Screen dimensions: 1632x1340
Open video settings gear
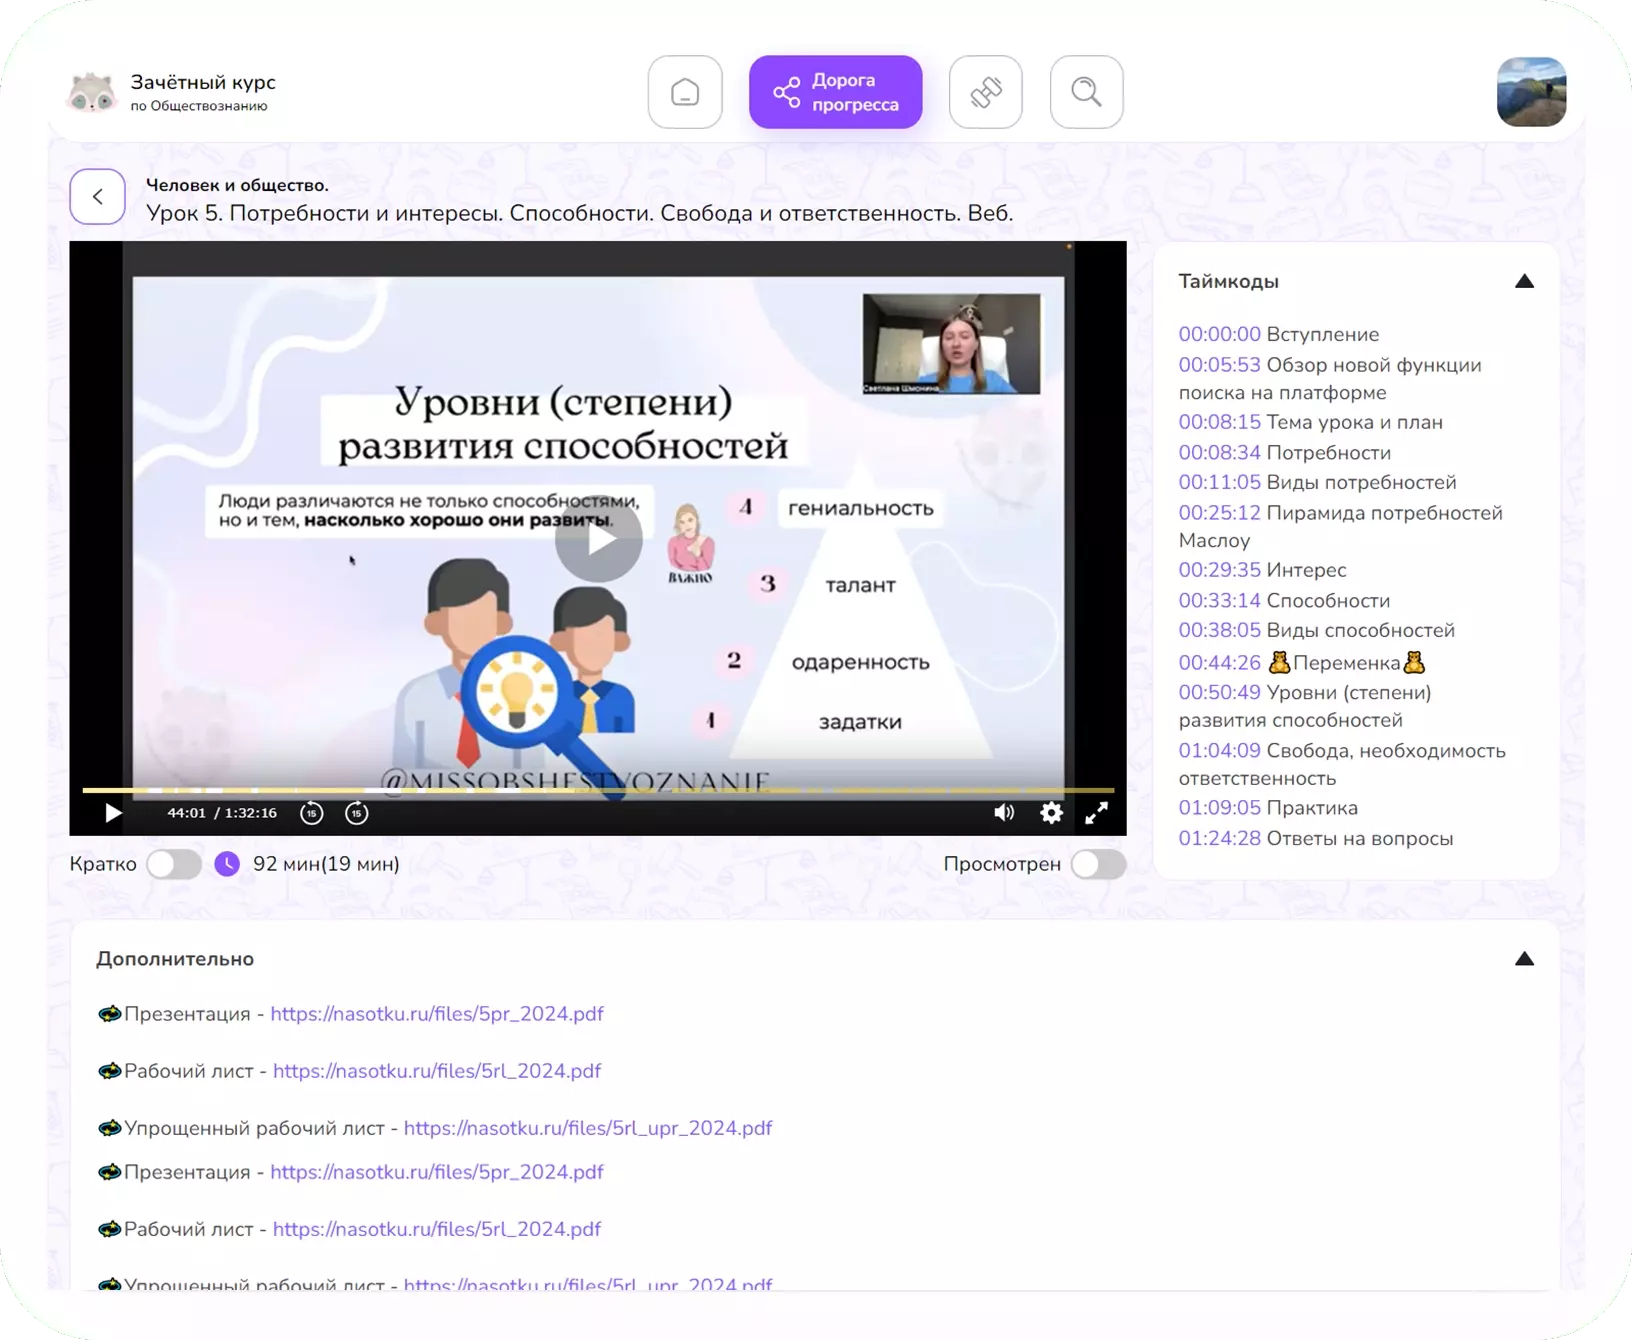[x=1051, y=813]
